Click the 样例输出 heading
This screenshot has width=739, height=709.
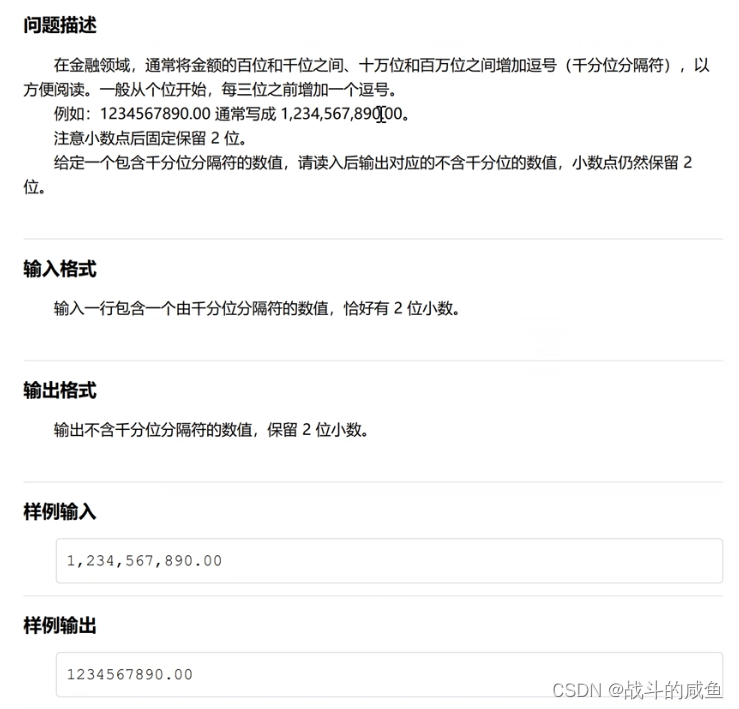pos(60,626)
